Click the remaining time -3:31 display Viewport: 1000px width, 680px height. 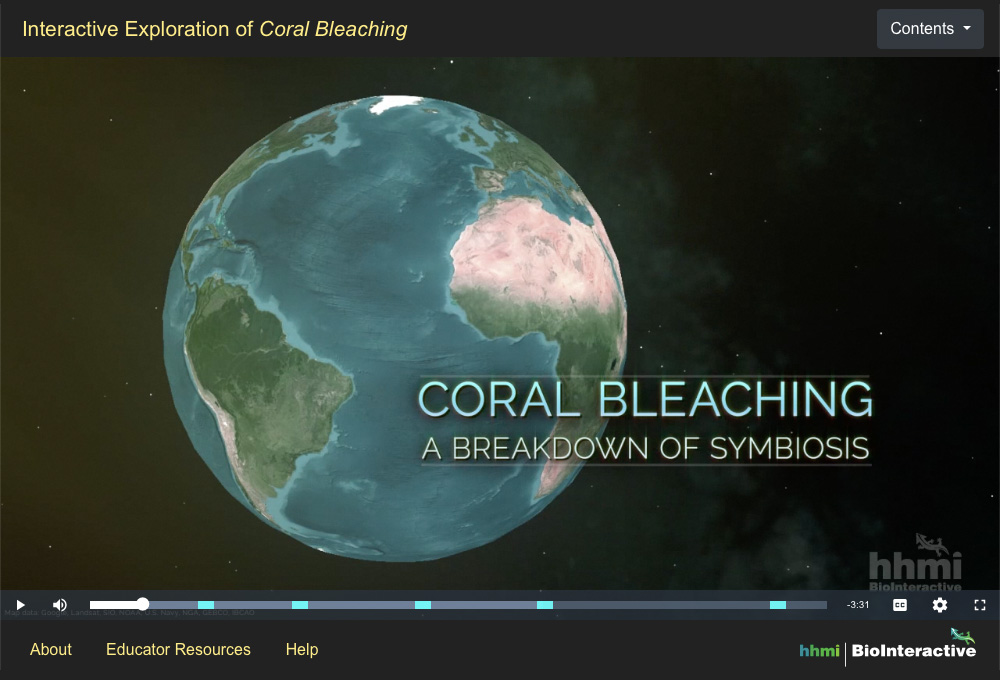tap(858, 605)
